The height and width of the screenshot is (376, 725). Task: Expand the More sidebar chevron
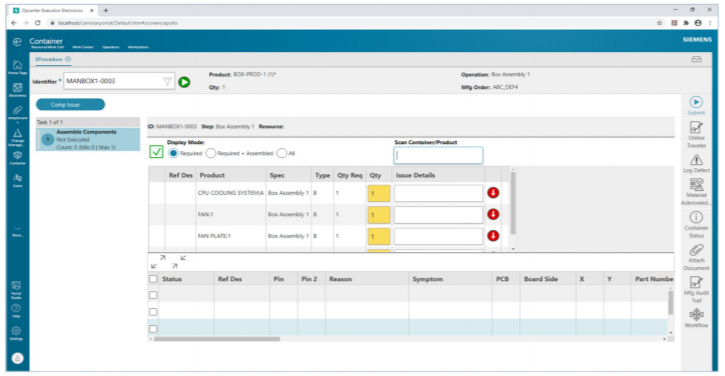(x=18, y=229)
